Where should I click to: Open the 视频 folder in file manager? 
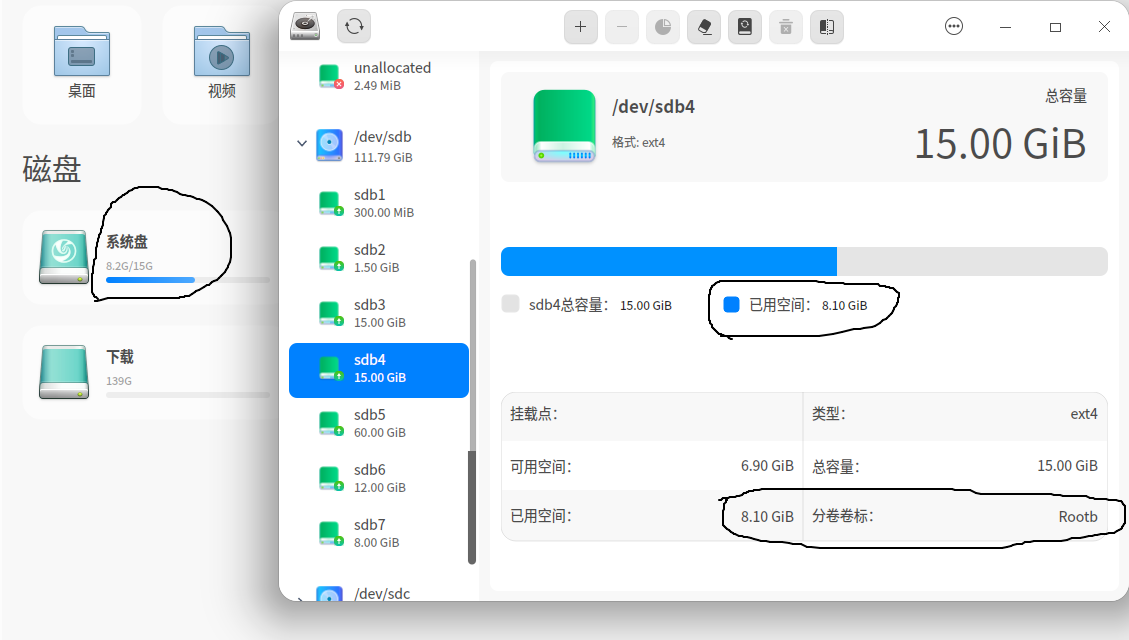(222, 63)
